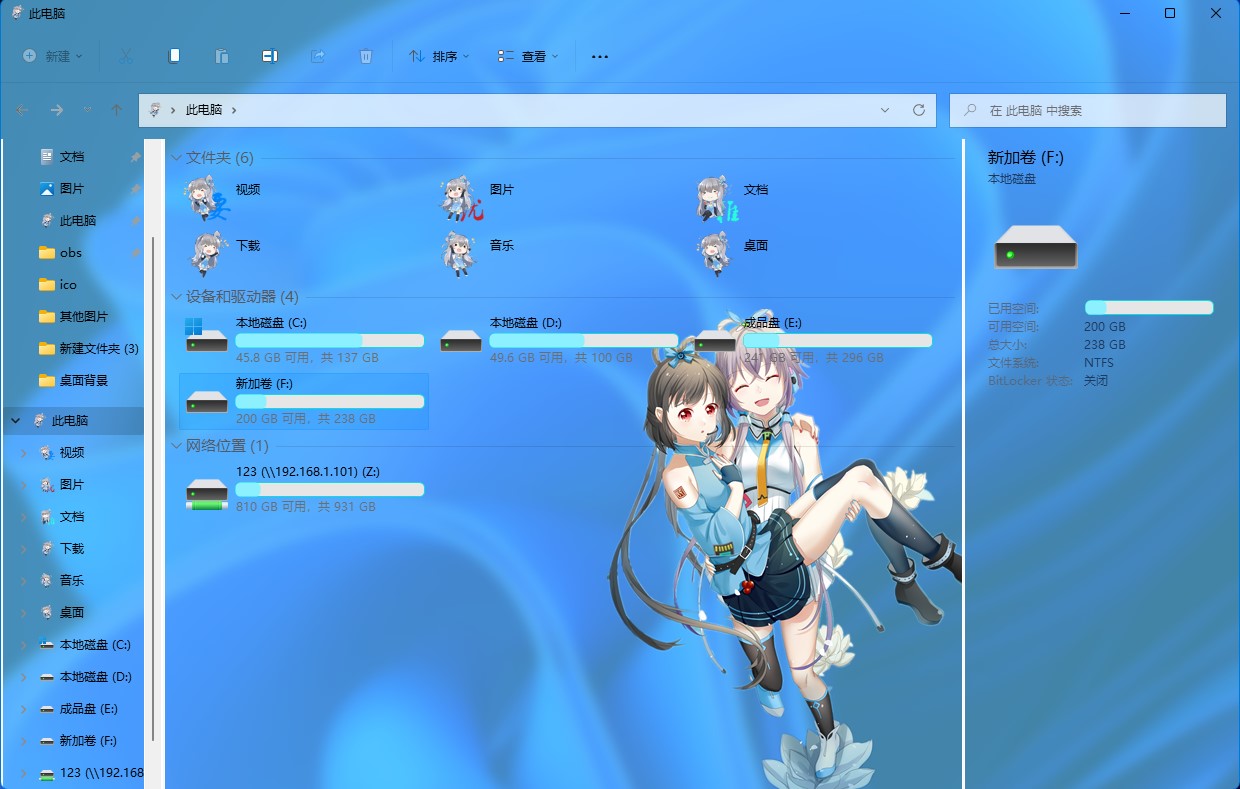
Task: Click the Delete trash can icon
Action: [366, 56]
